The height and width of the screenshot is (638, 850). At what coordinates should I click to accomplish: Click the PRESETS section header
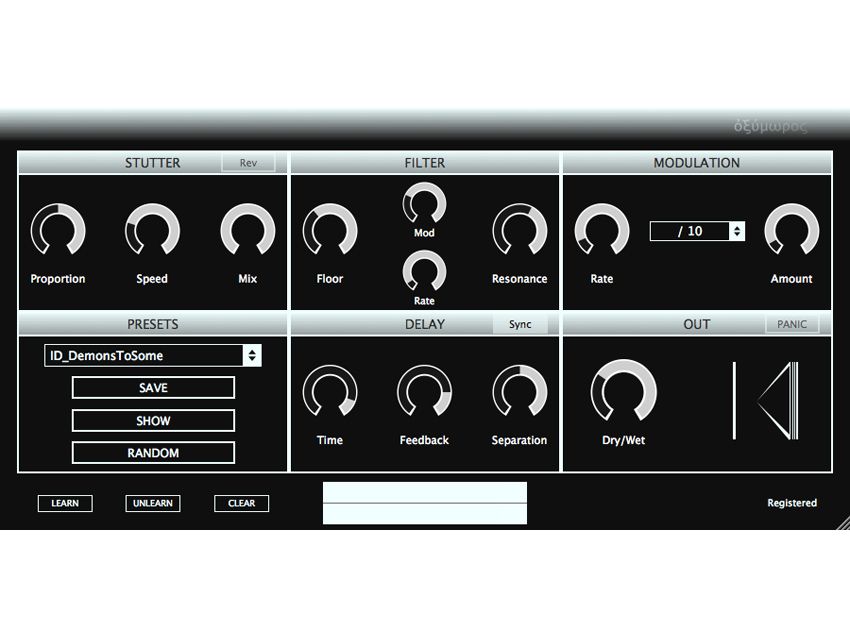tap(152, 324)
